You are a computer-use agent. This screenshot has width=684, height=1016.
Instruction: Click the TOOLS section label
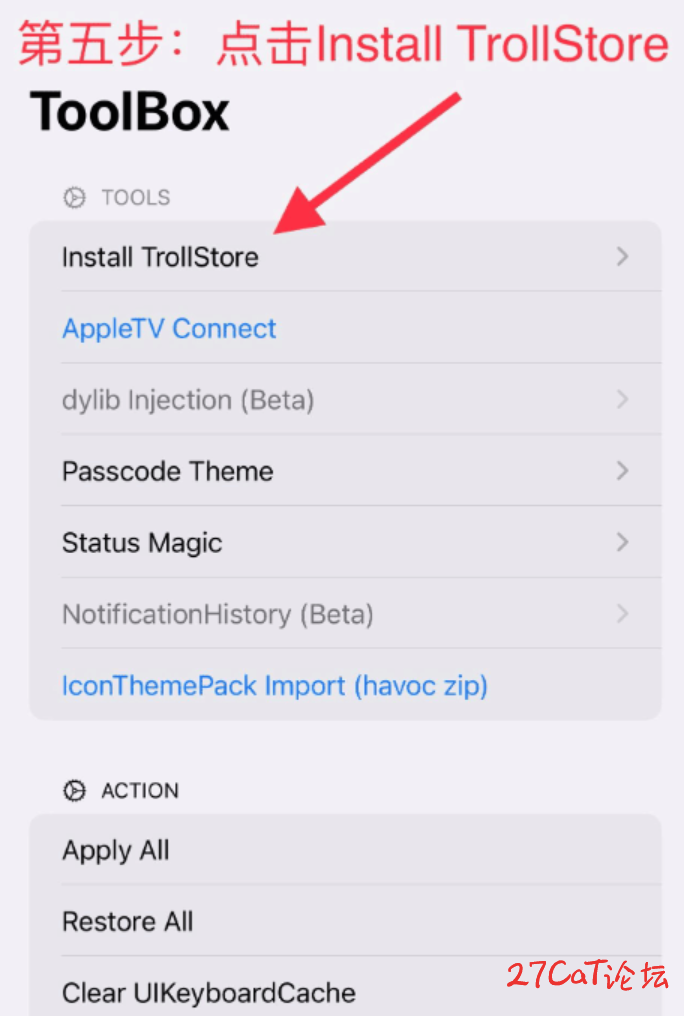pyautogui.click(x=136, y=197)
